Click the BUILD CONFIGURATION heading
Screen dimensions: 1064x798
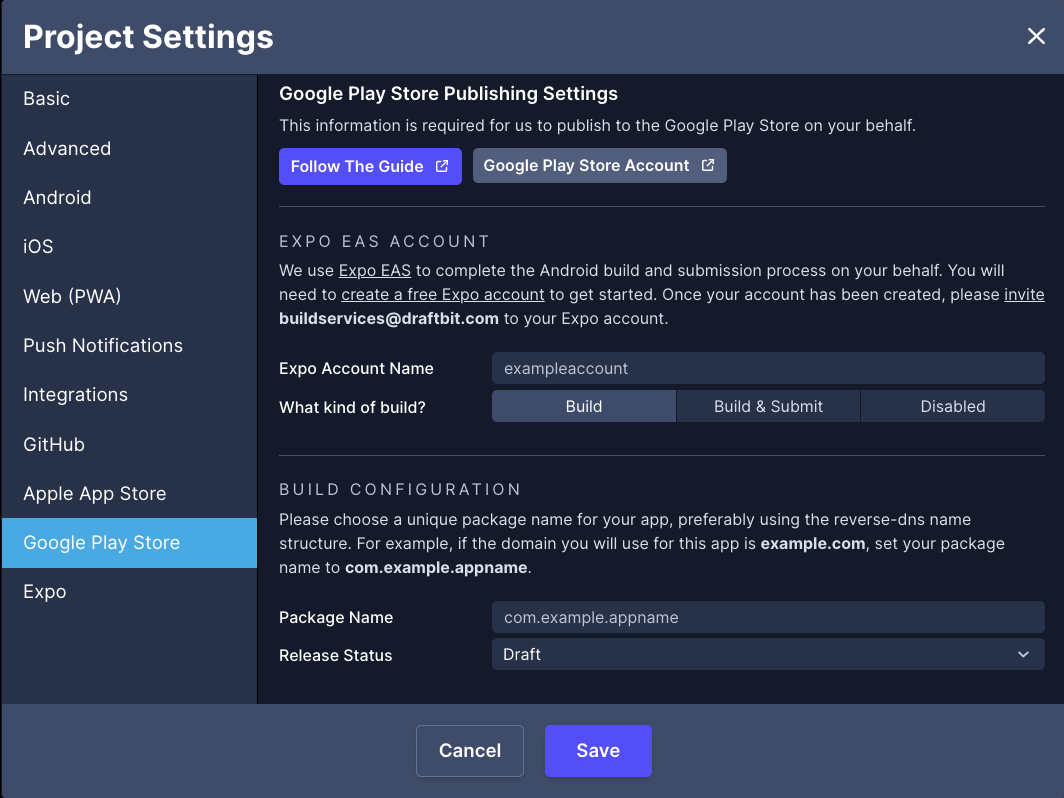400,489
